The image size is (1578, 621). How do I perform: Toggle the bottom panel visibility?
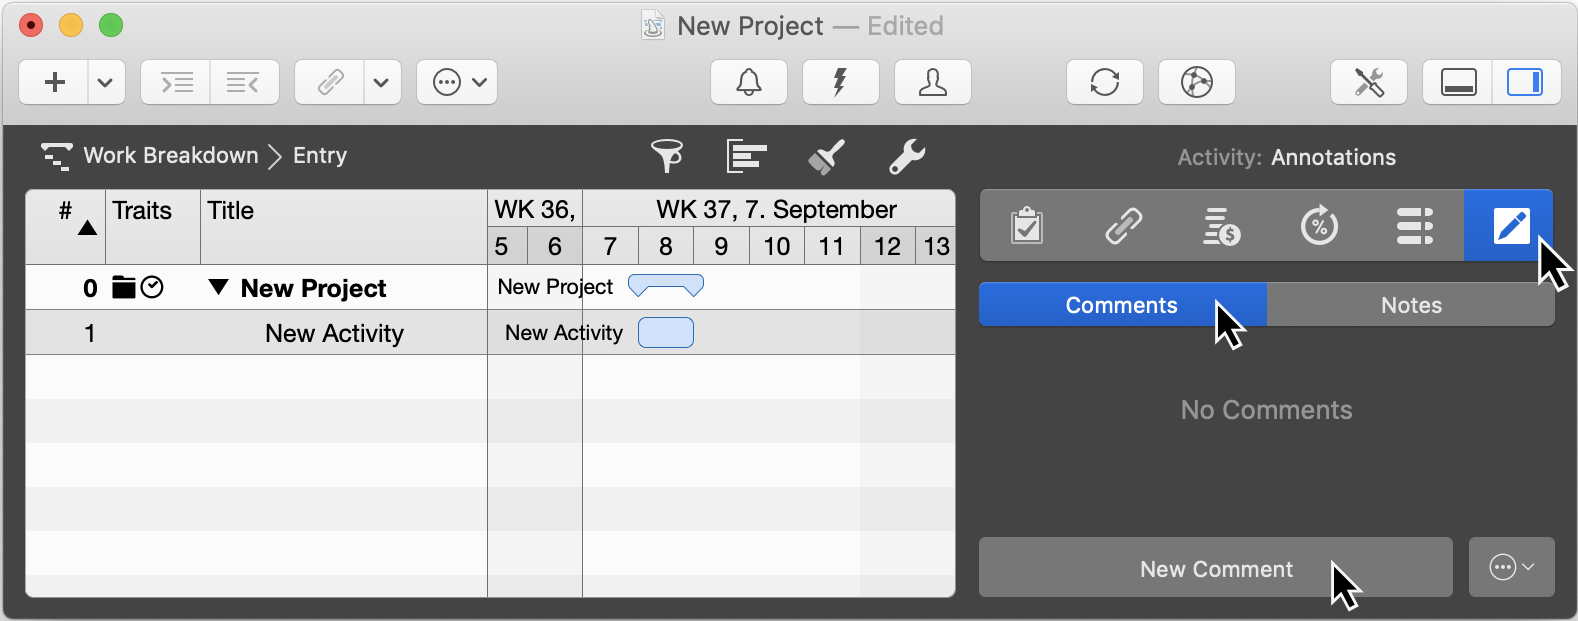(x=1458, y=82)
